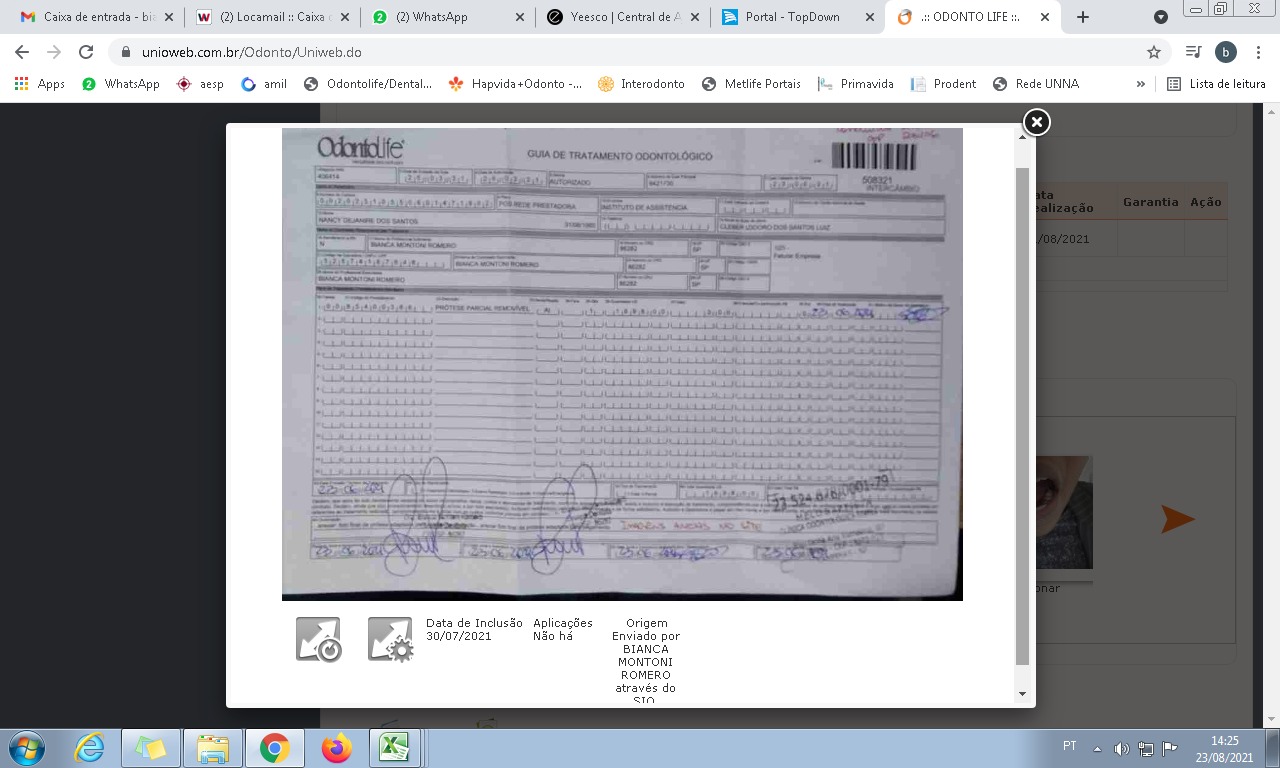Switch to the Caixa de entrada Gmail tab
The image size is (1280, 768).
coord(97,17)
